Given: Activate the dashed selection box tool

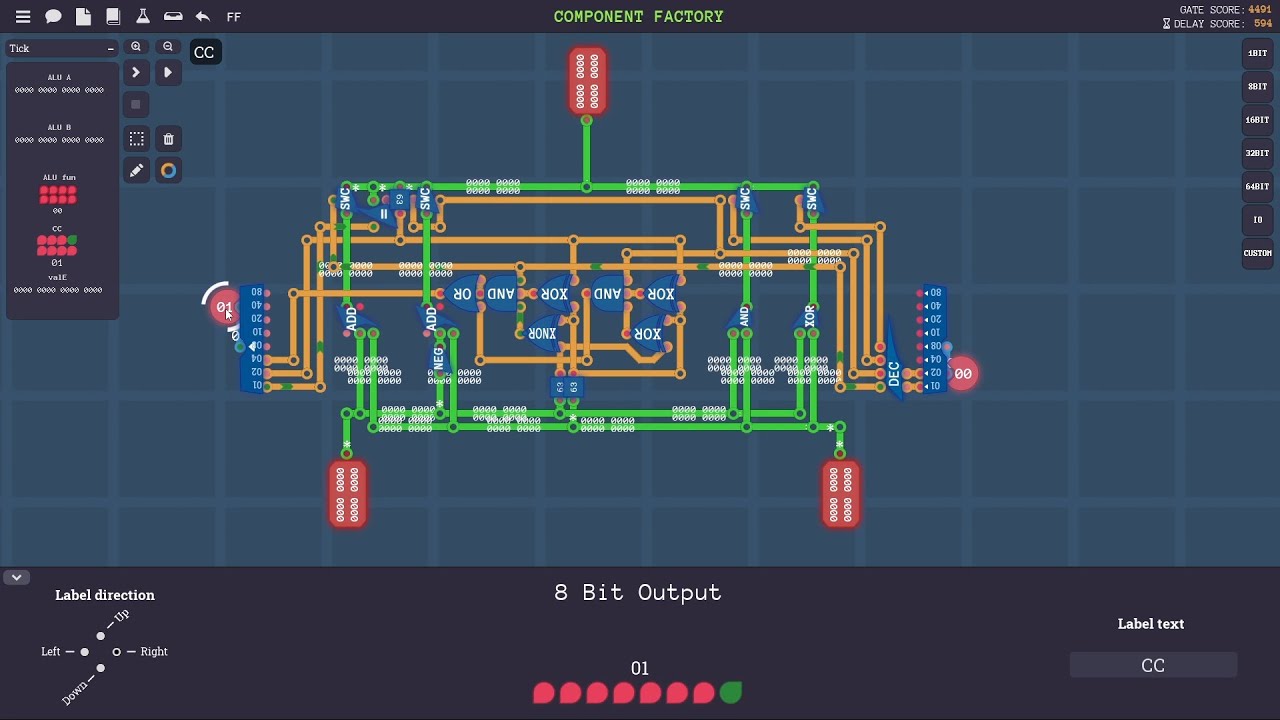Looking at the screenshot, I should point(136,139).
